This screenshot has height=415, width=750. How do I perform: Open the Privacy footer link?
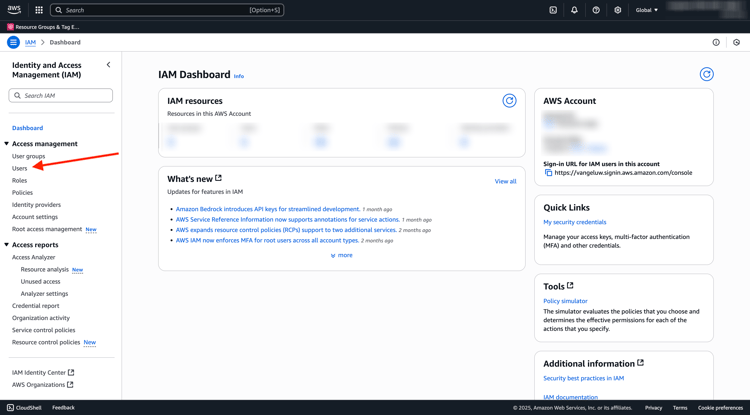(653, 408)
